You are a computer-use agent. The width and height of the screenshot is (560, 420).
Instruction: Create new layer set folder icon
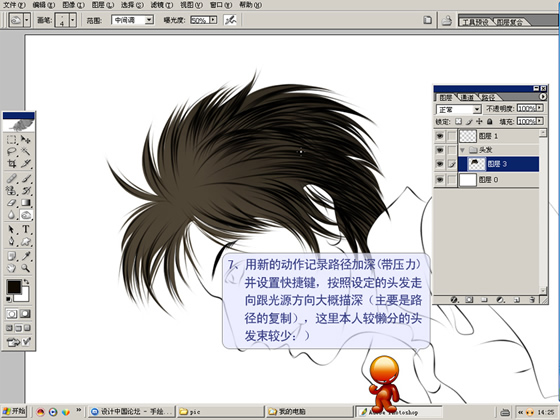(484, 300)
